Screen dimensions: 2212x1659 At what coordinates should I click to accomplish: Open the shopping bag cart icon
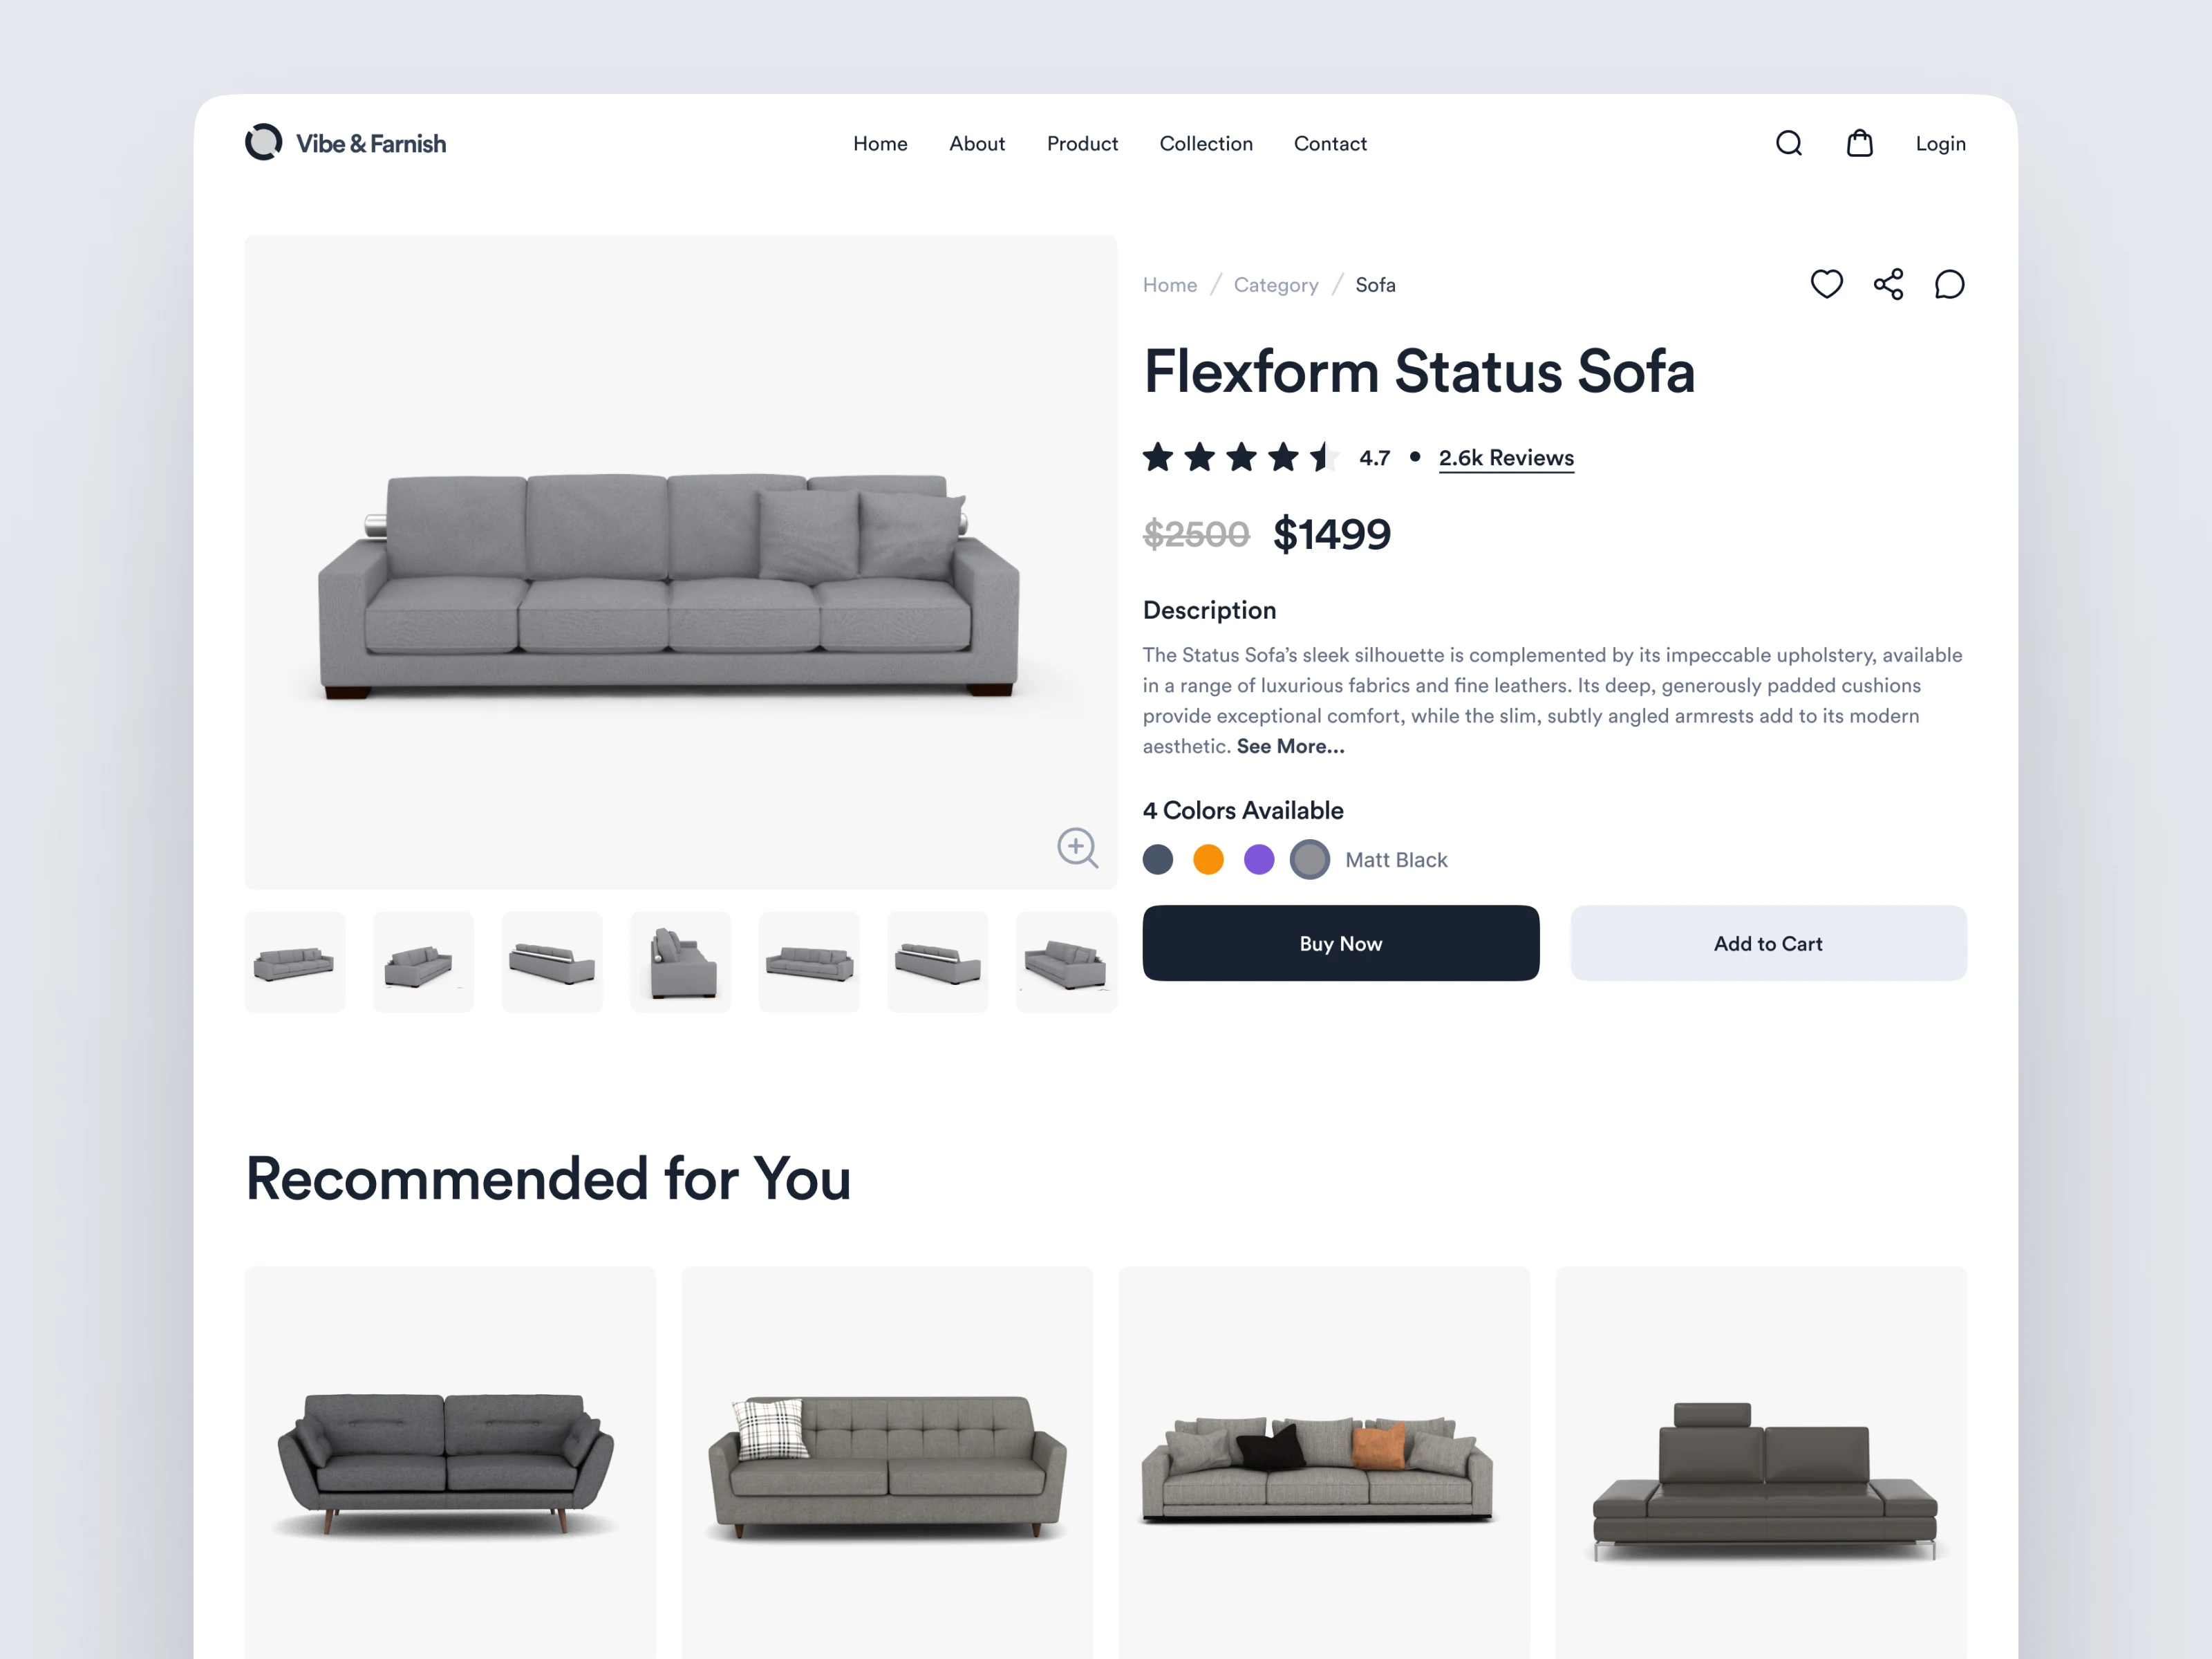tap(1859, 143)
